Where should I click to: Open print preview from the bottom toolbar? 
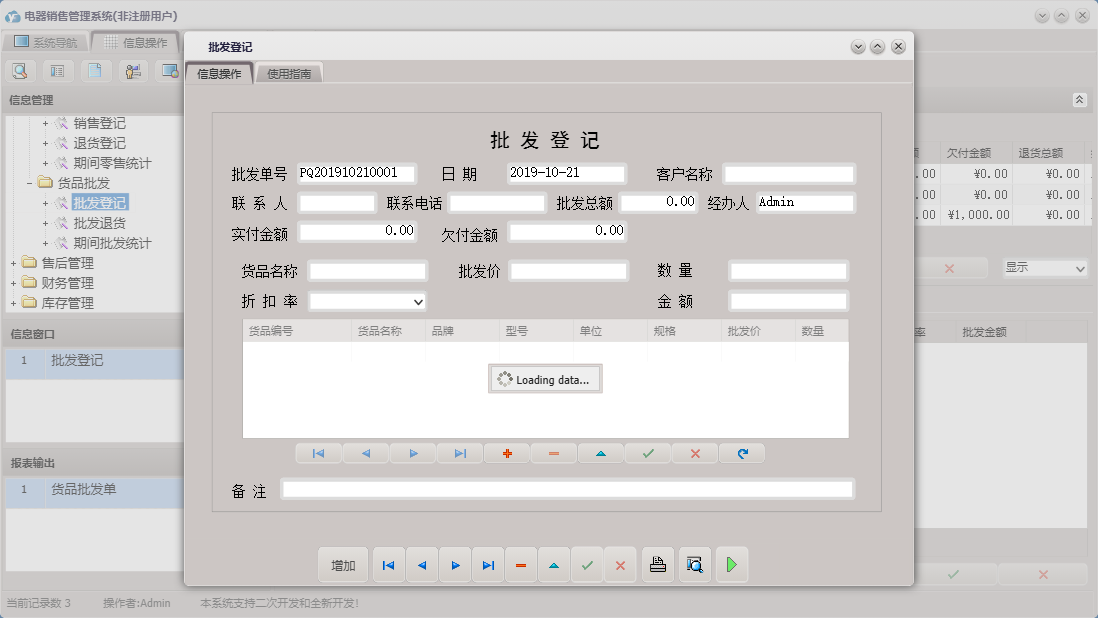click(694, 565)
